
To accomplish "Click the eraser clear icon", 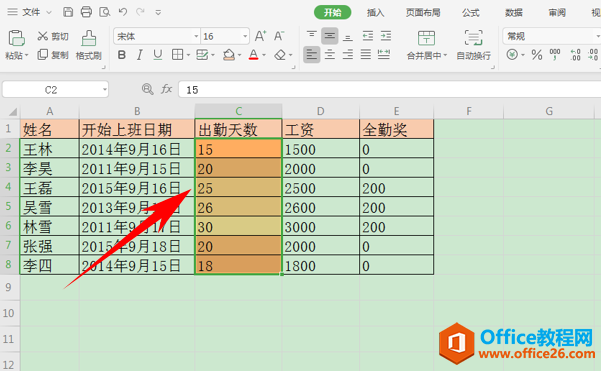I will tap(280, 55).
